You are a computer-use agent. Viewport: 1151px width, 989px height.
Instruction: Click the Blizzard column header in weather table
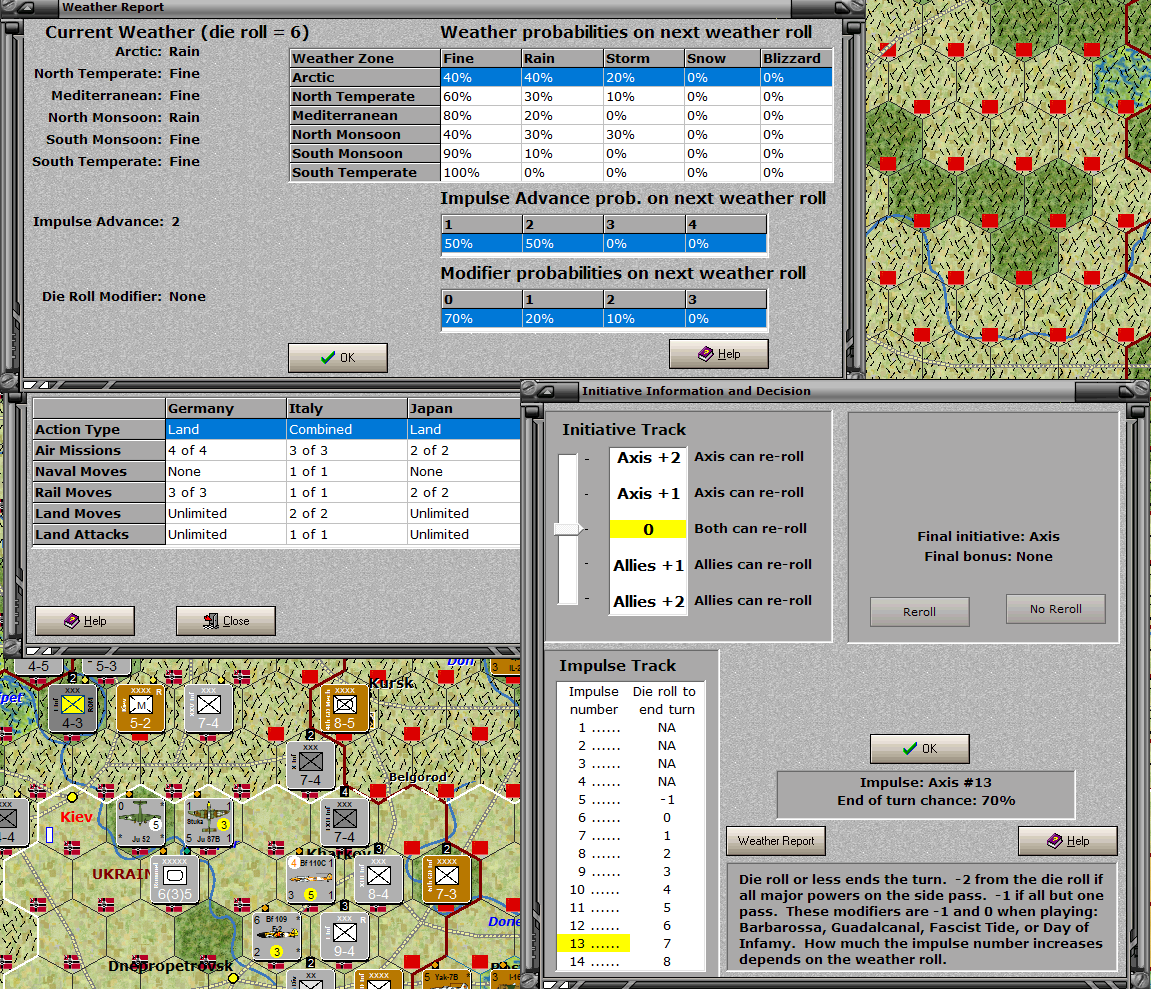point(796,58)
